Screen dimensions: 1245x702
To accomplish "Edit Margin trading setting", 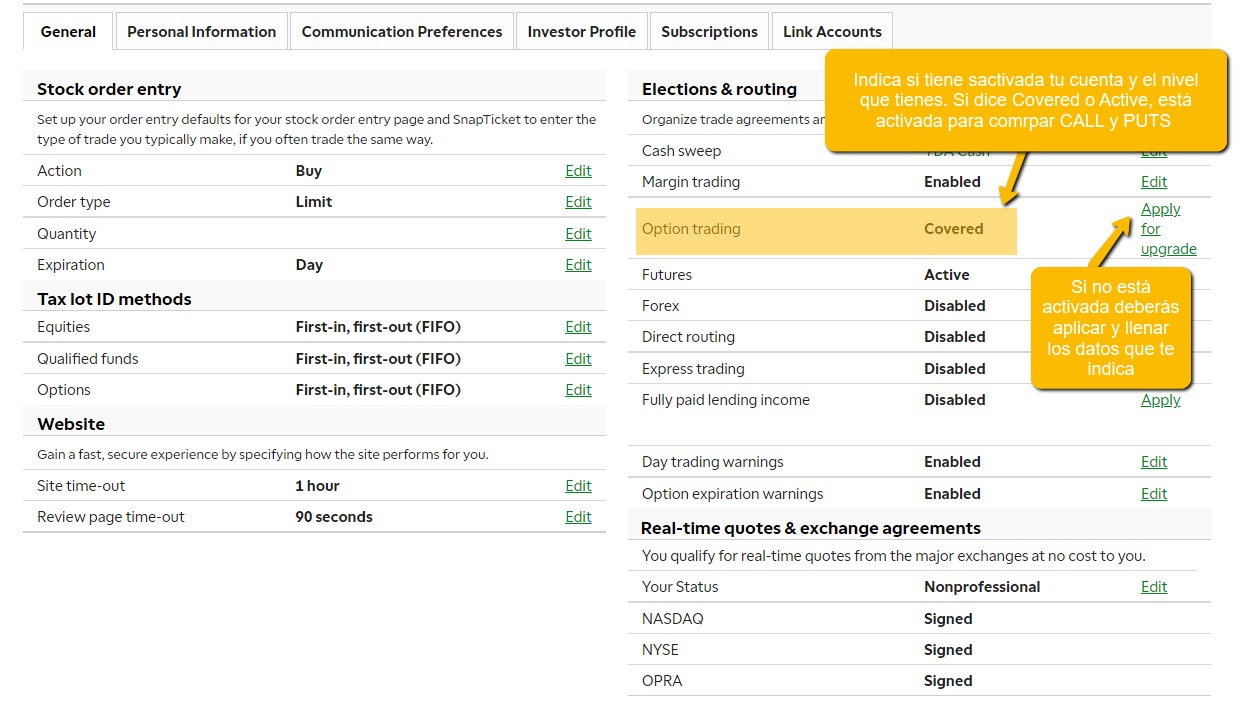I will pos(1153,182).
